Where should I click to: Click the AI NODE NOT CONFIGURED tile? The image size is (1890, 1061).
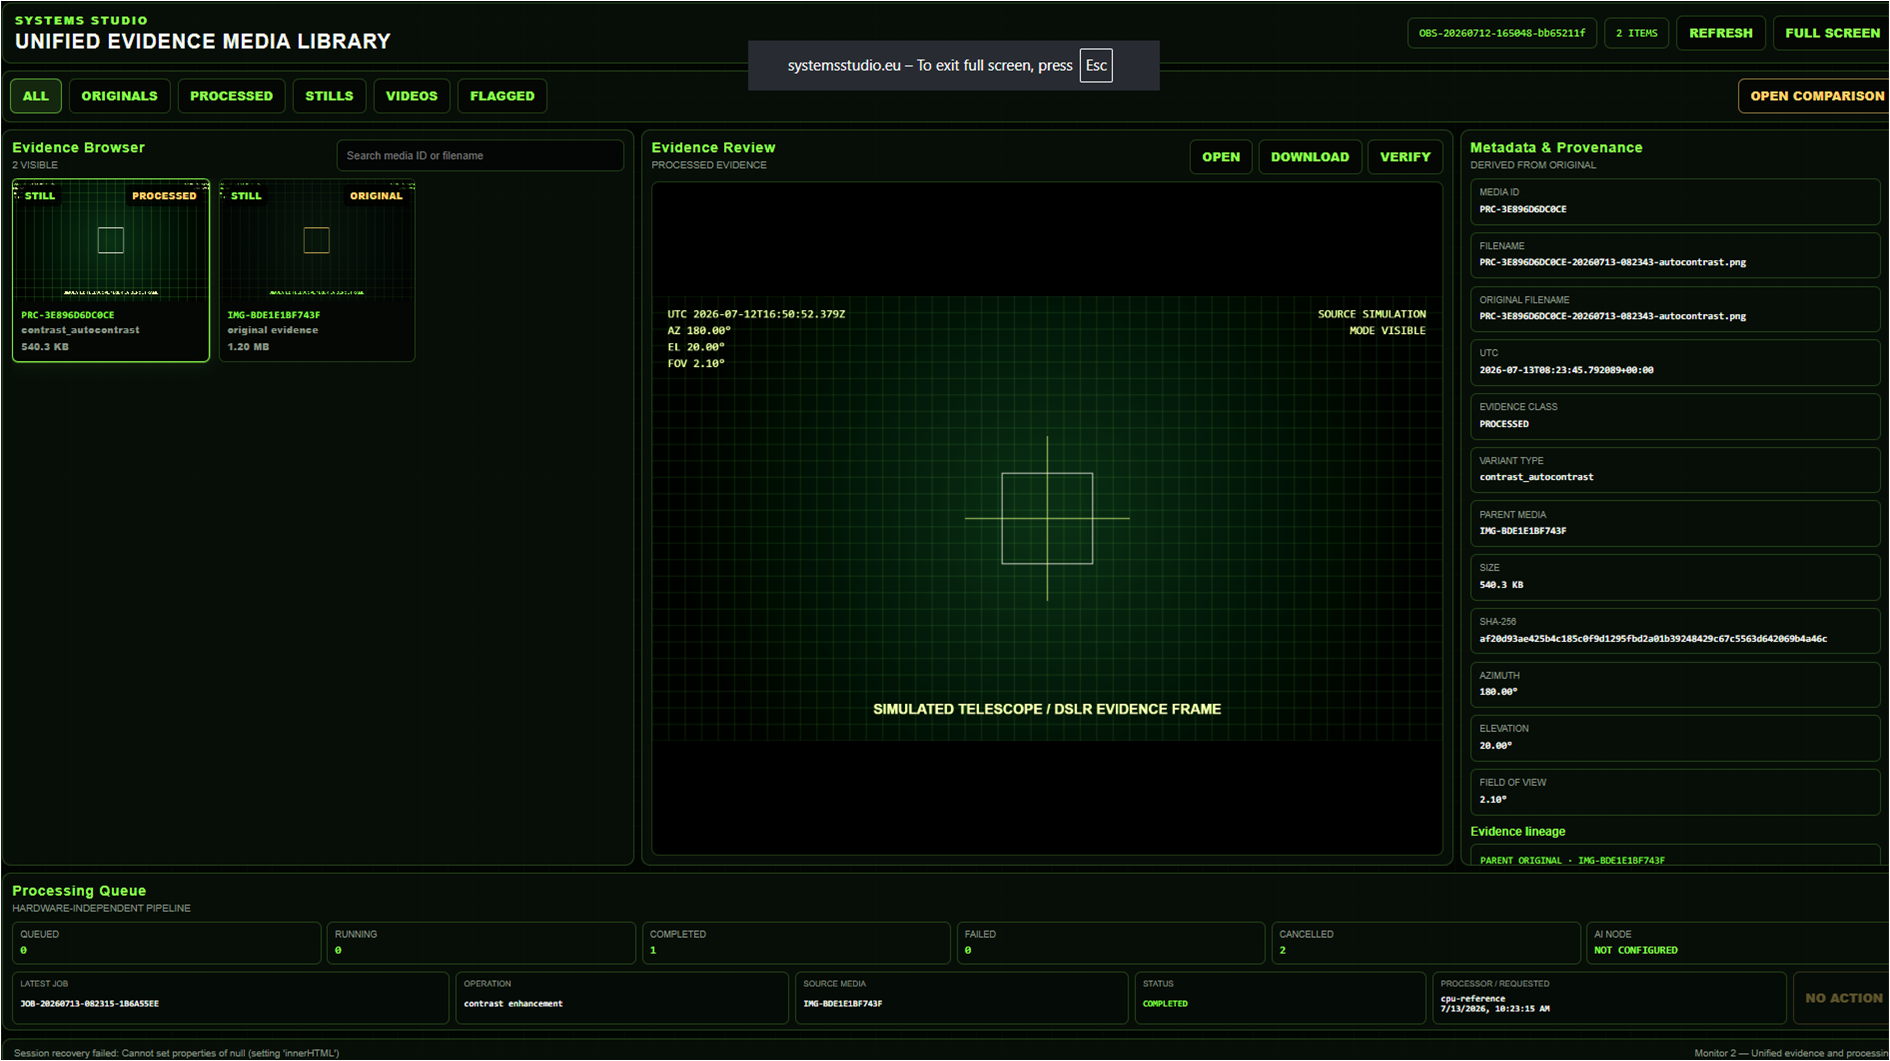(x=1738, y=942)
